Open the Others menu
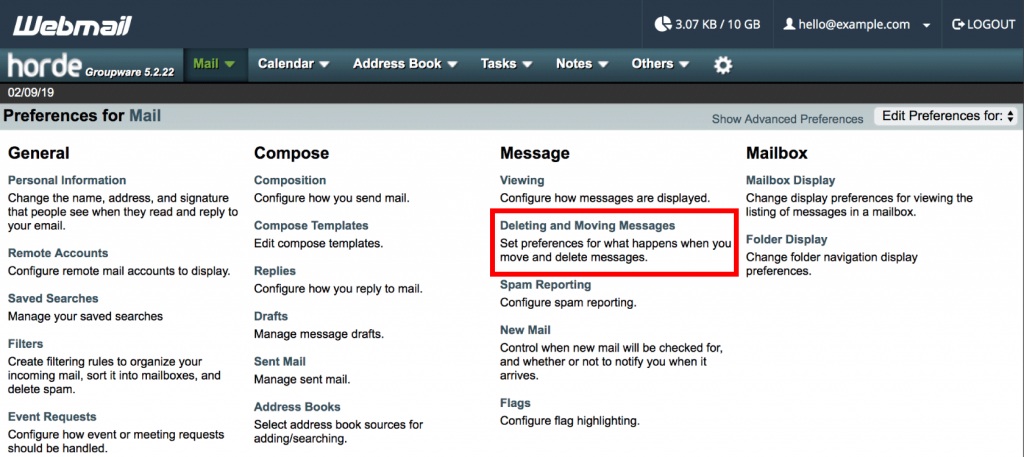The height and width of the screenshot is (457, 1024). pos(659,64)
